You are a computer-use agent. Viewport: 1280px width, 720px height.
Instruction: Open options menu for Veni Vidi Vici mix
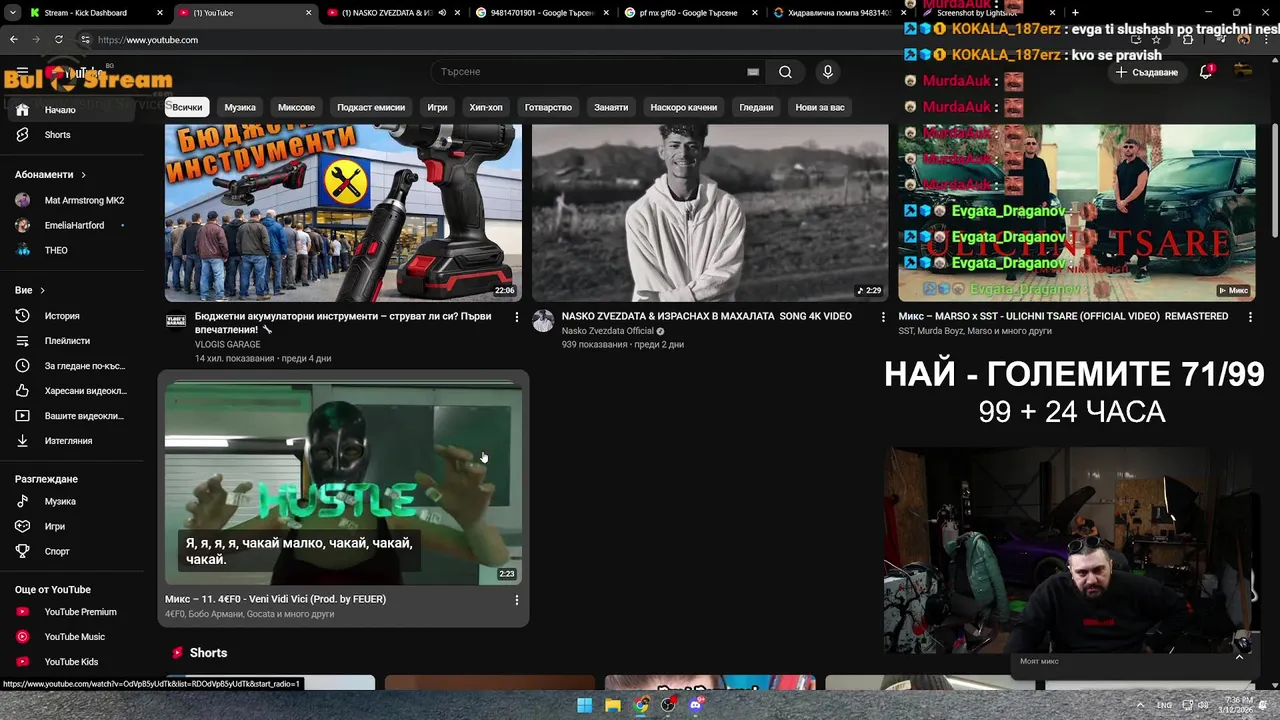[x=516, y=600]
